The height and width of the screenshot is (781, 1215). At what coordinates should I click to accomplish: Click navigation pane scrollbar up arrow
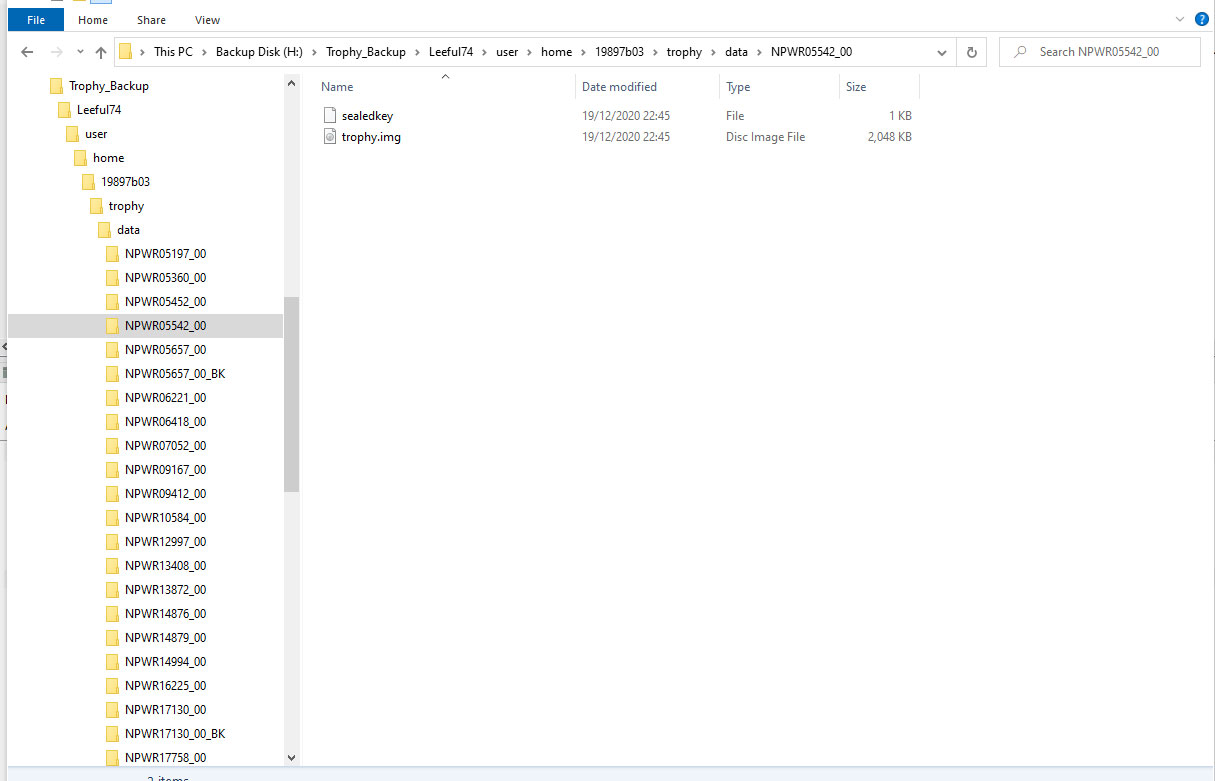click(x=292, y=84)
